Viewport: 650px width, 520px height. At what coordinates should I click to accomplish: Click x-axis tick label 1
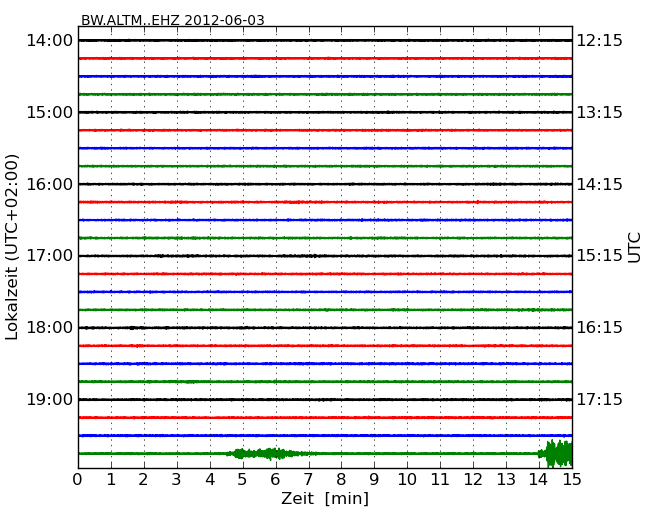point(111,480)
